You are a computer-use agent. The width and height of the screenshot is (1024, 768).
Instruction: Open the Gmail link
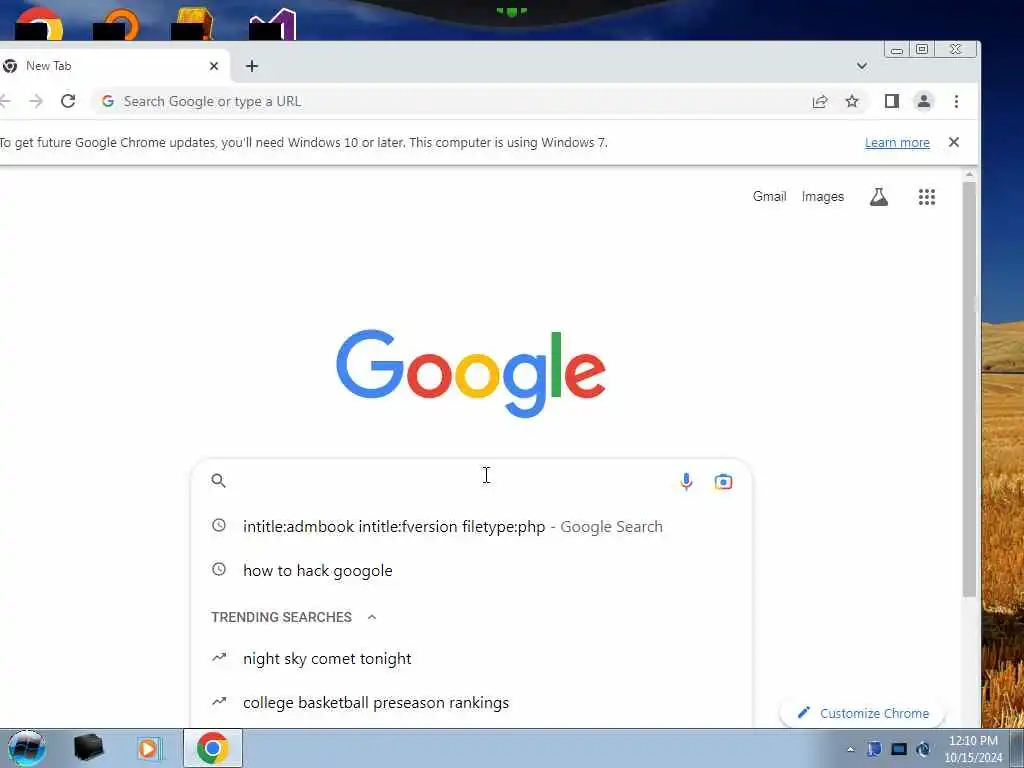pos(769,197)
